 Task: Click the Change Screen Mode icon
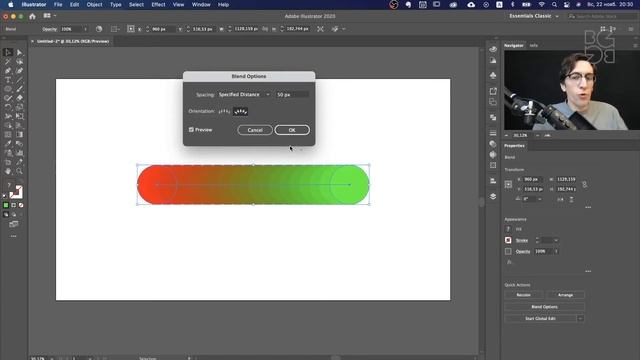pyautogui.click(x=13, y=224)
